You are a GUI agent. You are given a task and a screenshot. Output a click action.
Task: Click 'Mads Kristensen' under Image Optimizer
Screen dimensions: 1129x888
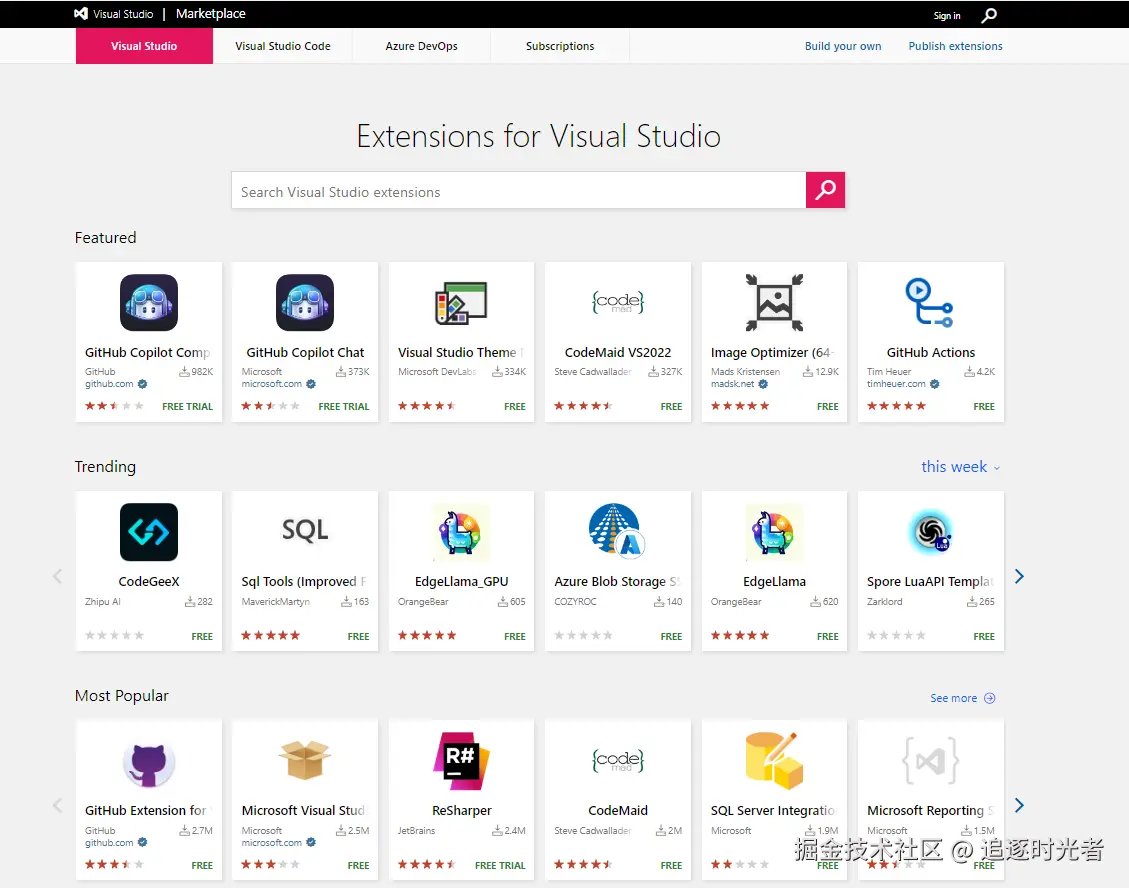(x=745, y=372)
